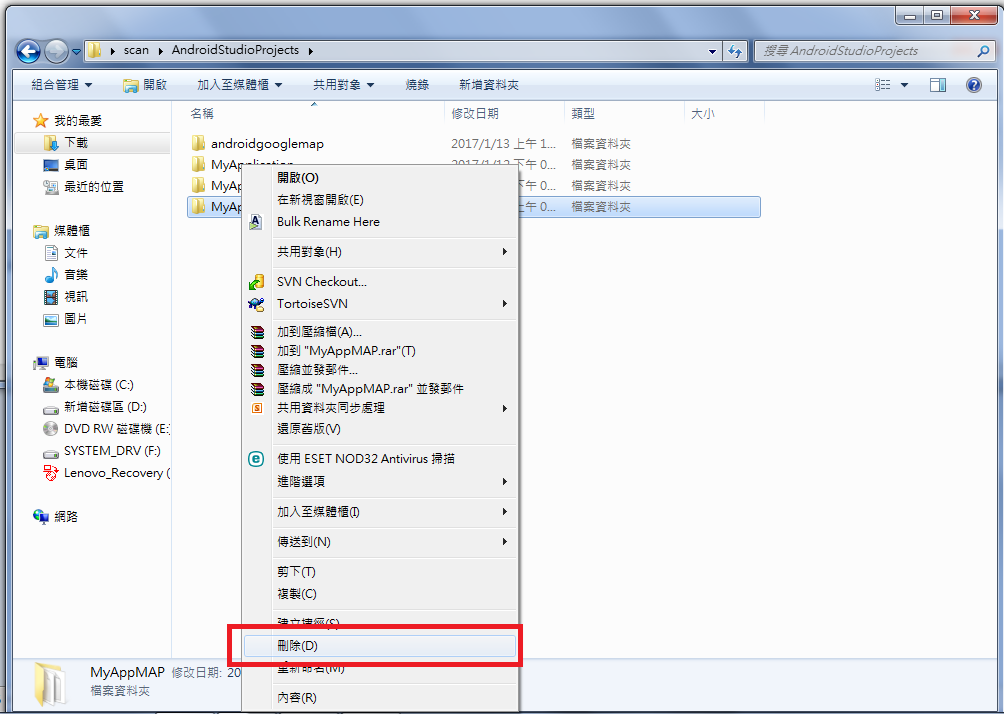The height and width of the screenshot is (714, 1004).
Task: Open the Help question mark icon
Action: point(973,85)
